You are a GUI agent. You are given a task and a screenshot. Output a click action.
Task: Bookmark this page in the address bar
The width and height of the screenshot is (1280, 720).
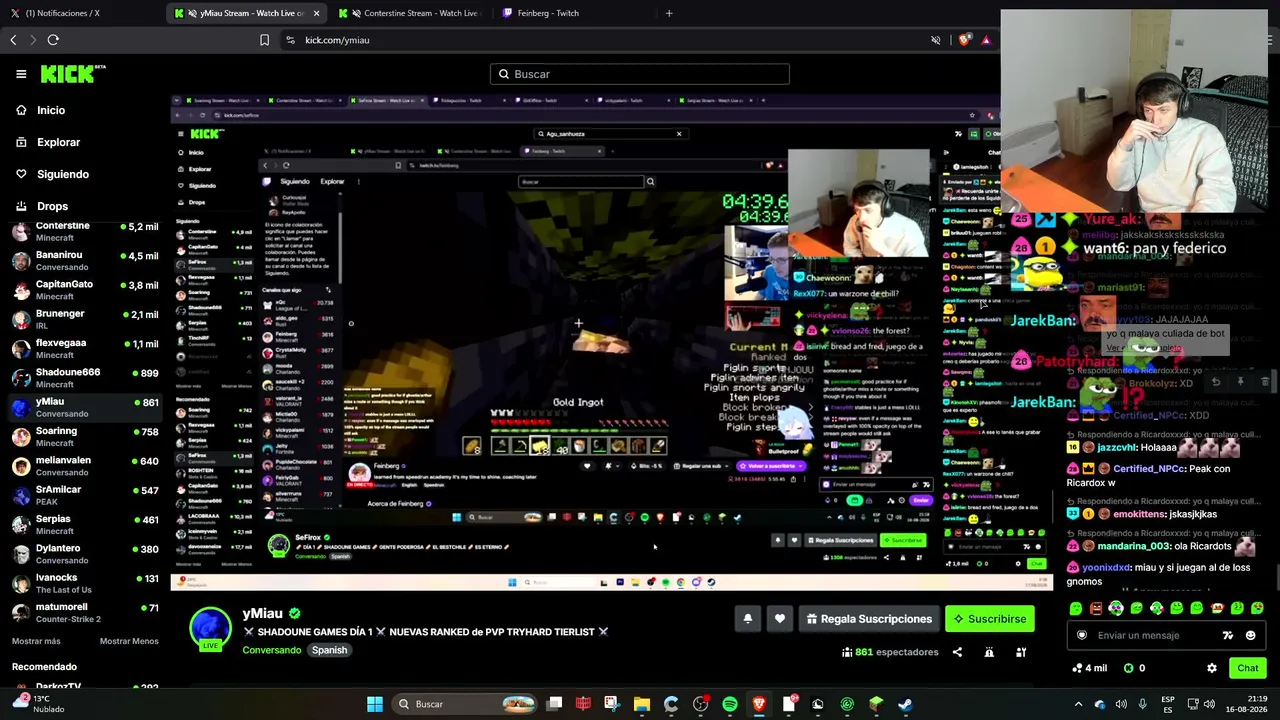point(264,40)
